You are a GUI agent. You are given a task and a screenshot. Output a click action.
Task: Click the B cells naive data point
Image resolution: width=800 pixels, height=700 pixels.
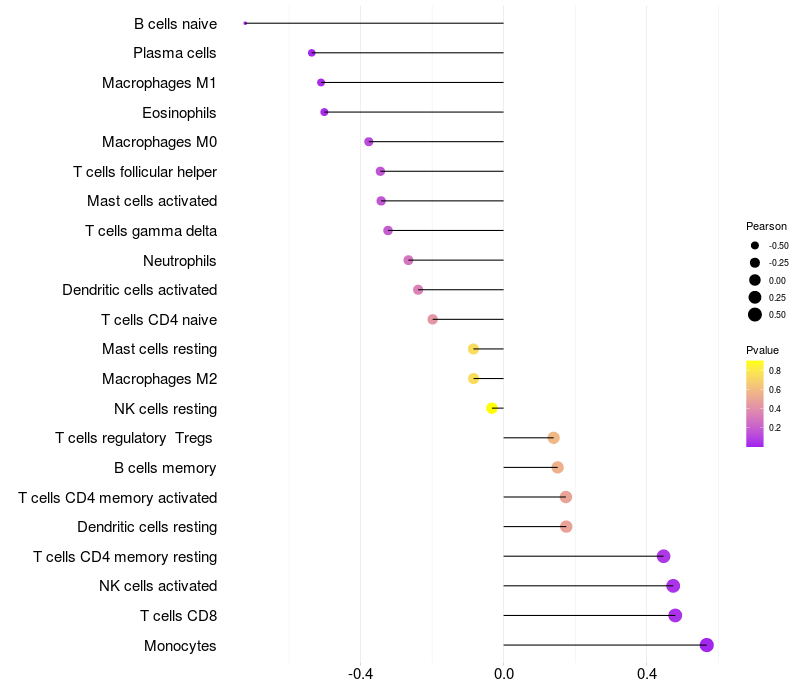pyautogui.click(x=245, y=23)
